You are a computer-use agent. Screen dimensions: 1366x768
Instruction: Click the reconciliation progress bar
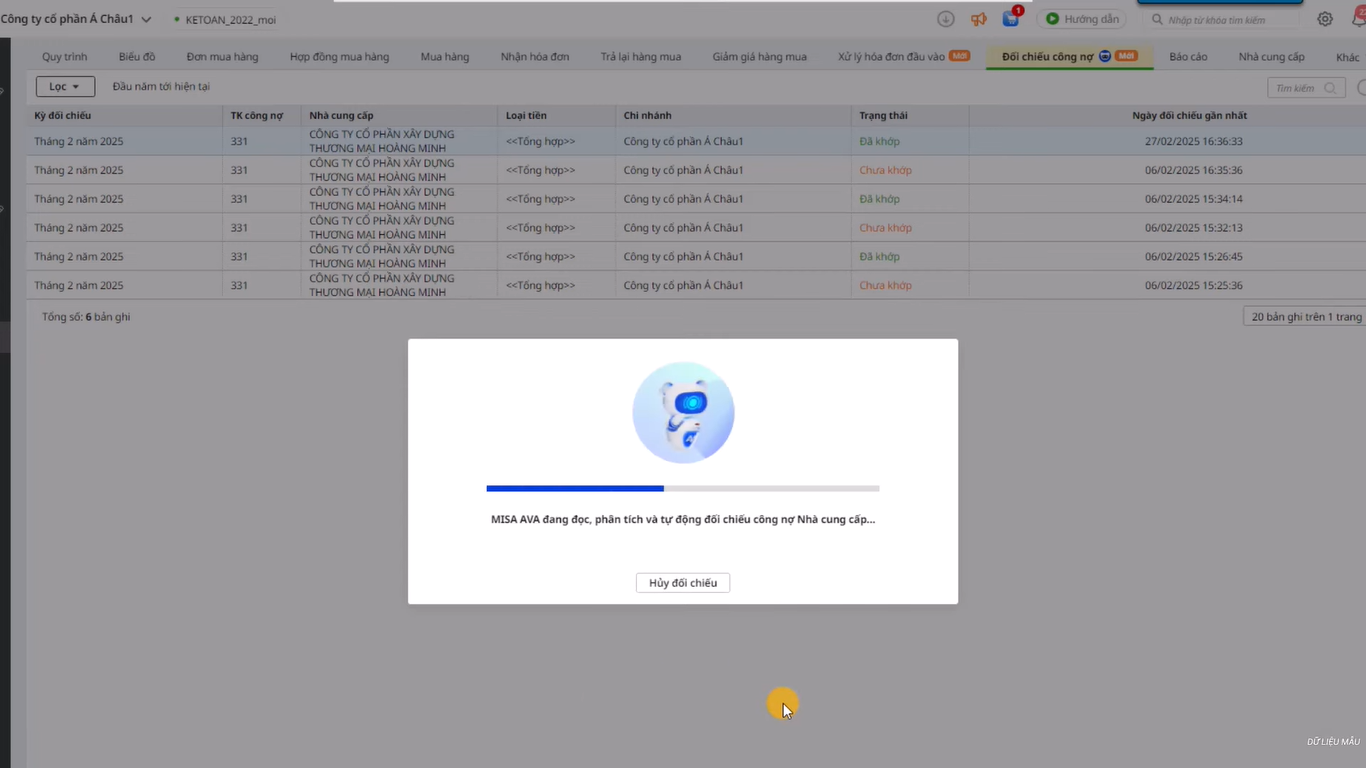(x=683, y=488)
